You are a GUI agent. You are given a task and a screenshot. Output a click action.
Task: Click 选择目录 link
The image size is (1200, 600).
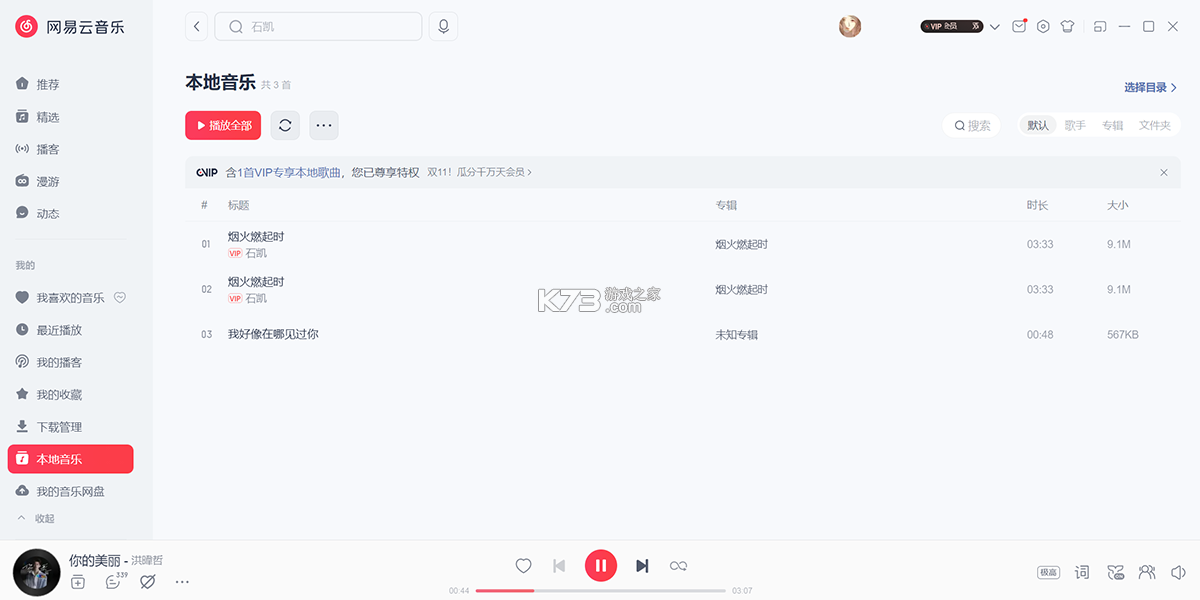coord(1150,88)
